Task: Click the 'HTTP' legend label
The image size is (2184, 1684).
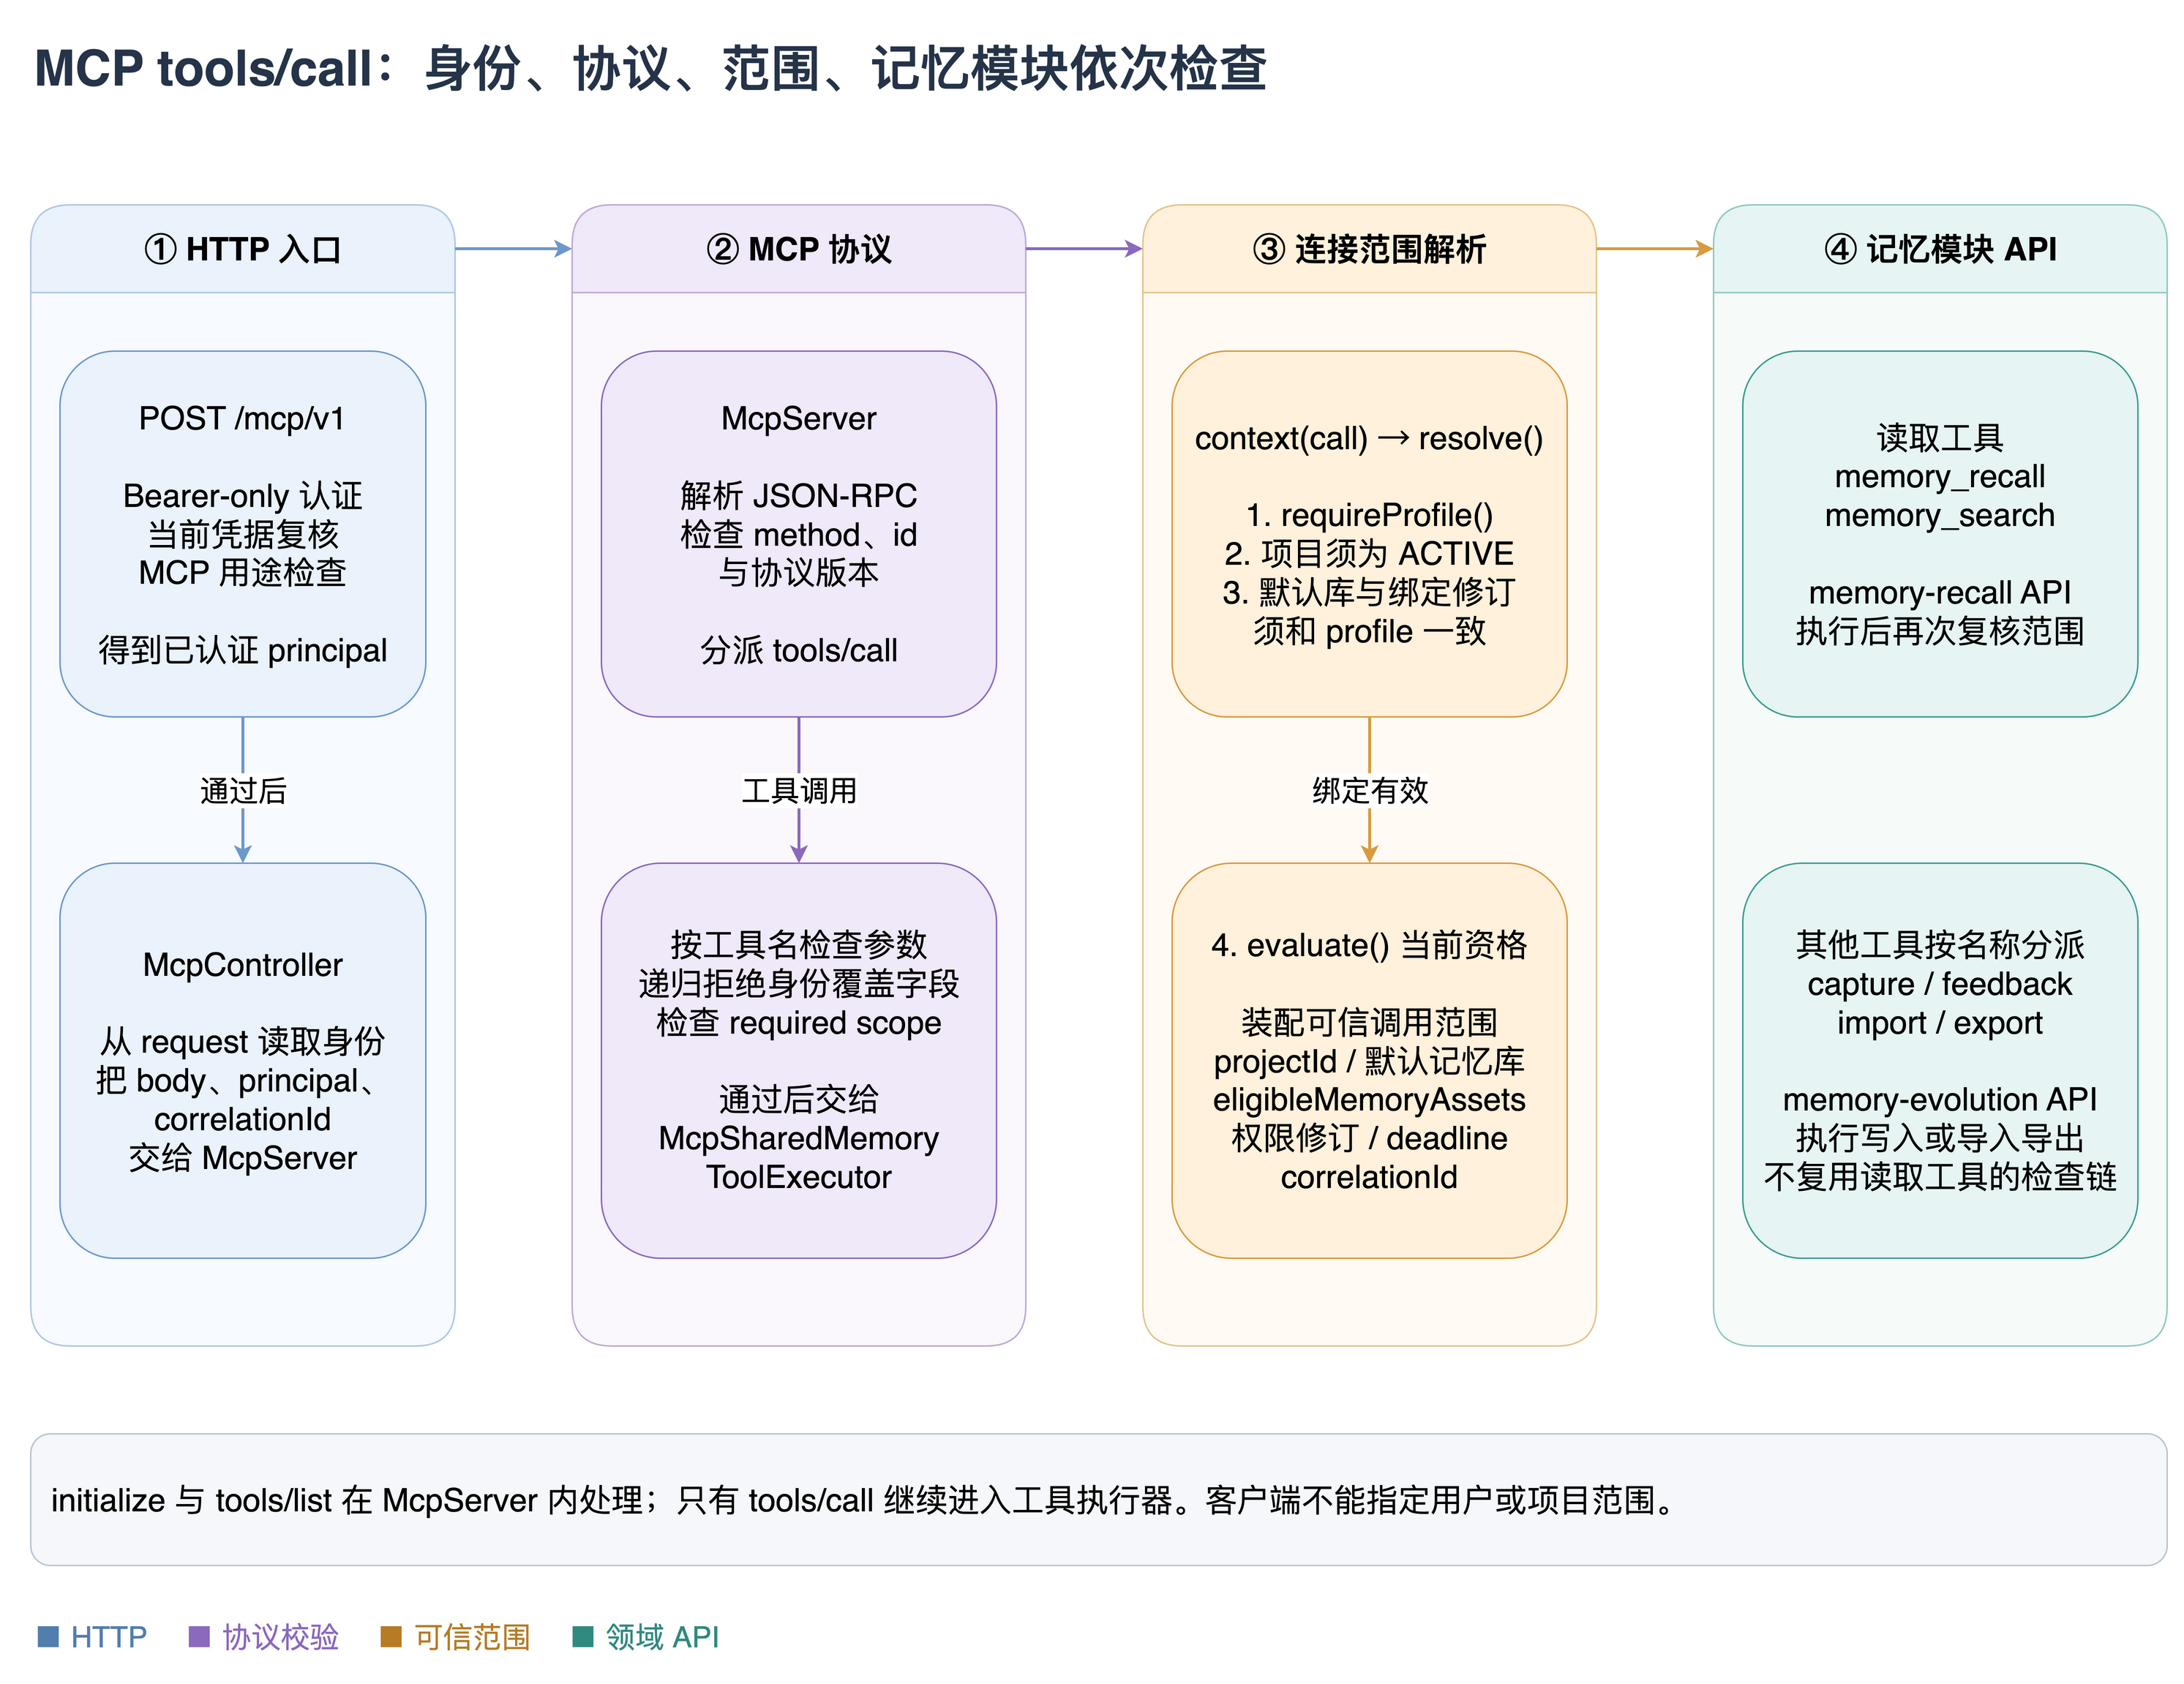Action: click(x=109, y=1637)
